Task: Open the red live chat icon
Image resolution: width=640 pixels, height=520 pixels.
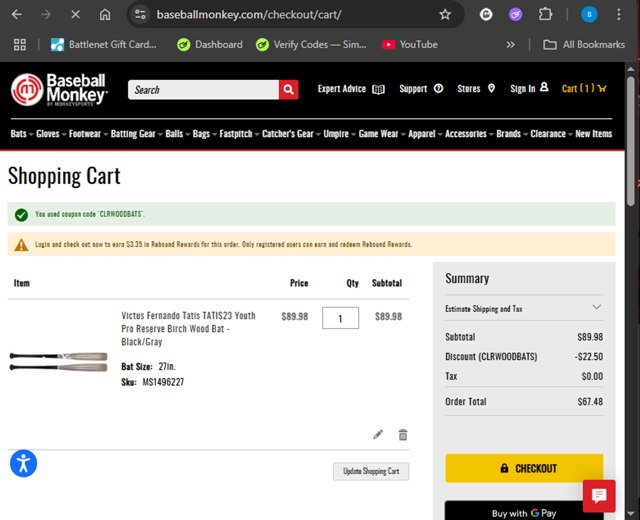Action: pos(599,496)
